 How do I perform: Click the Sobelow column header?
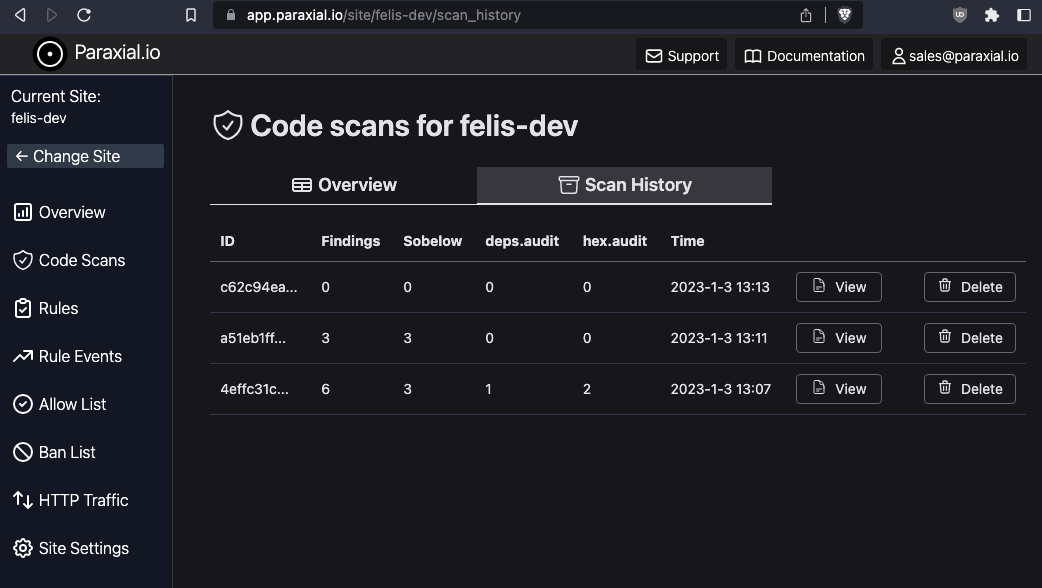click(x=433, y=241)
